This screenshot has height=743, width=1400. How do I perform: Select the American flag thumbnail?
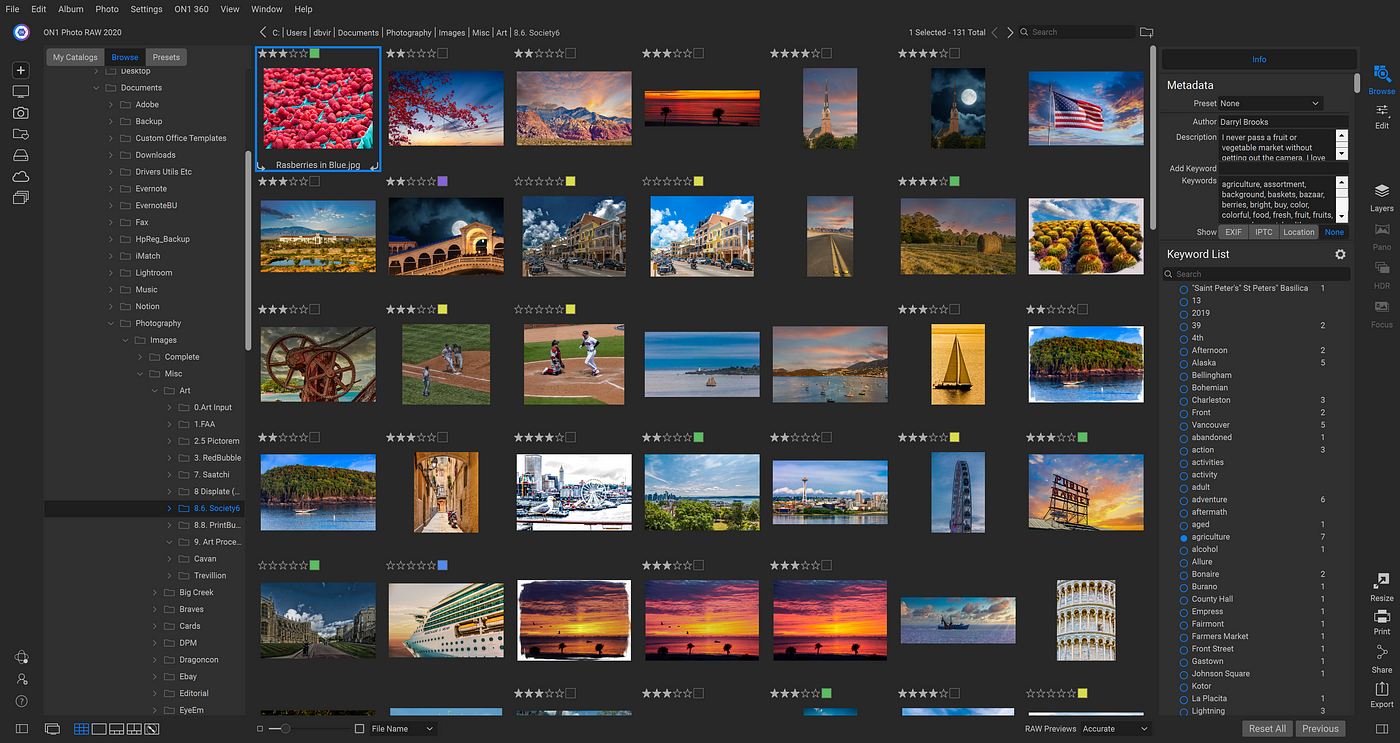(x=1086, y=108)
